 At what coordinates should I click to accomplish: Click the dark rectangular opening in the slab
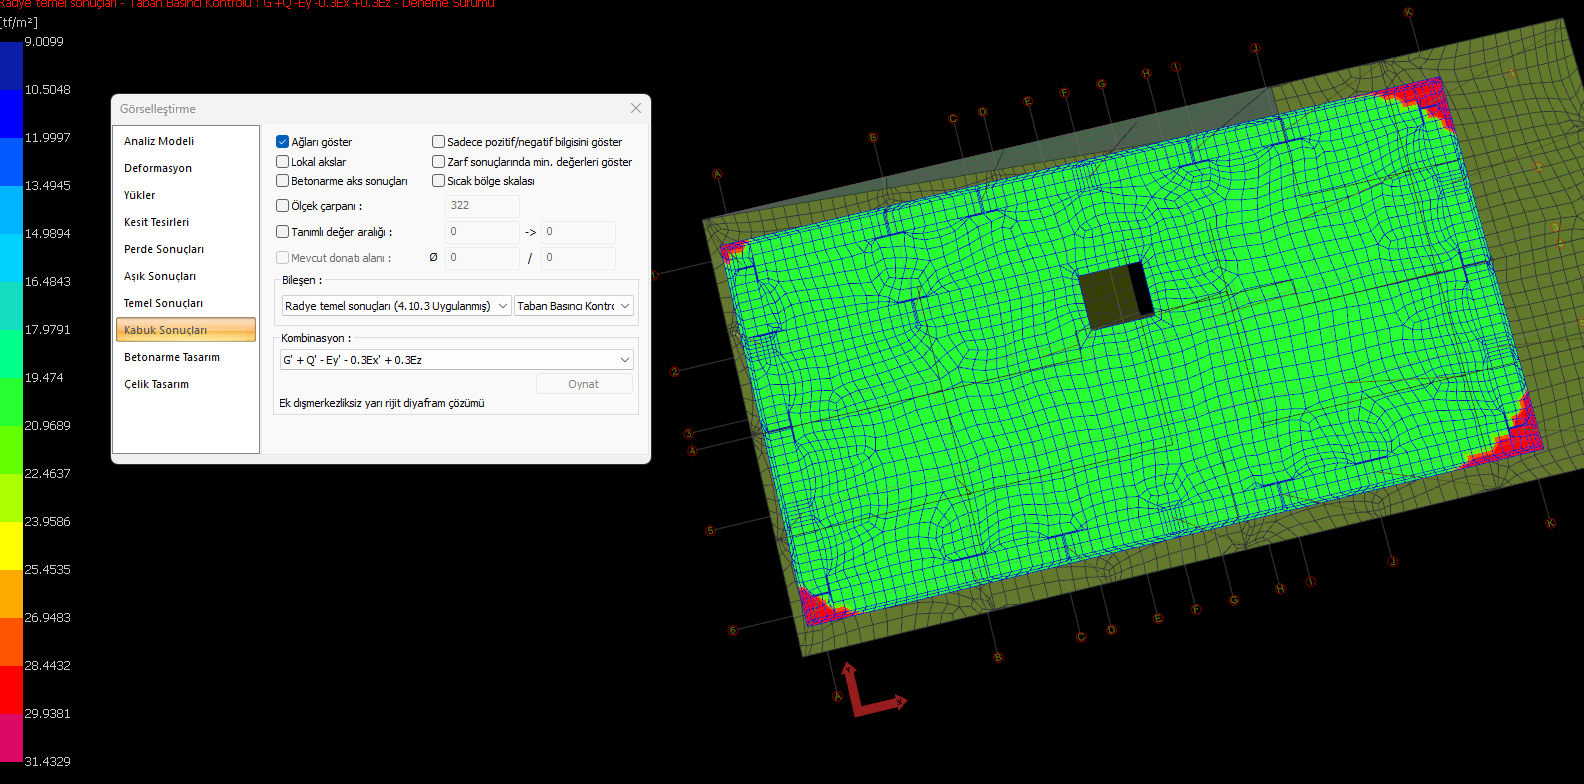click(1115, 295)
